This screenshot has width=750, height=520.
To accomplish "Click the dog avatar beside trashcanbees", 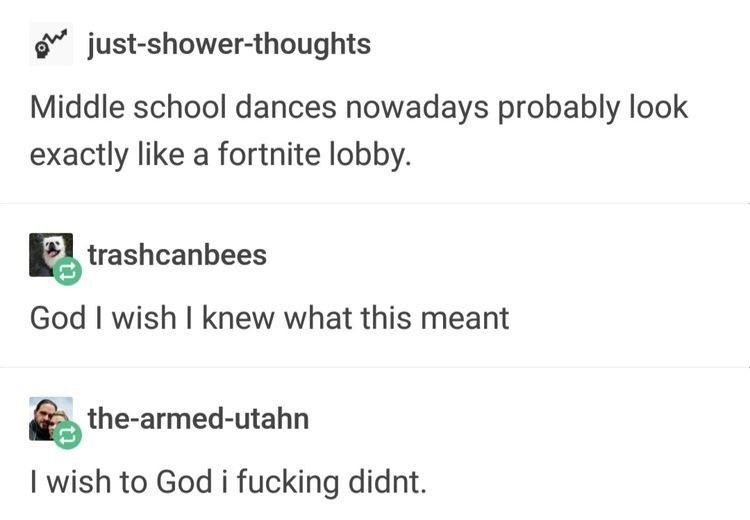I will [51, 254].
